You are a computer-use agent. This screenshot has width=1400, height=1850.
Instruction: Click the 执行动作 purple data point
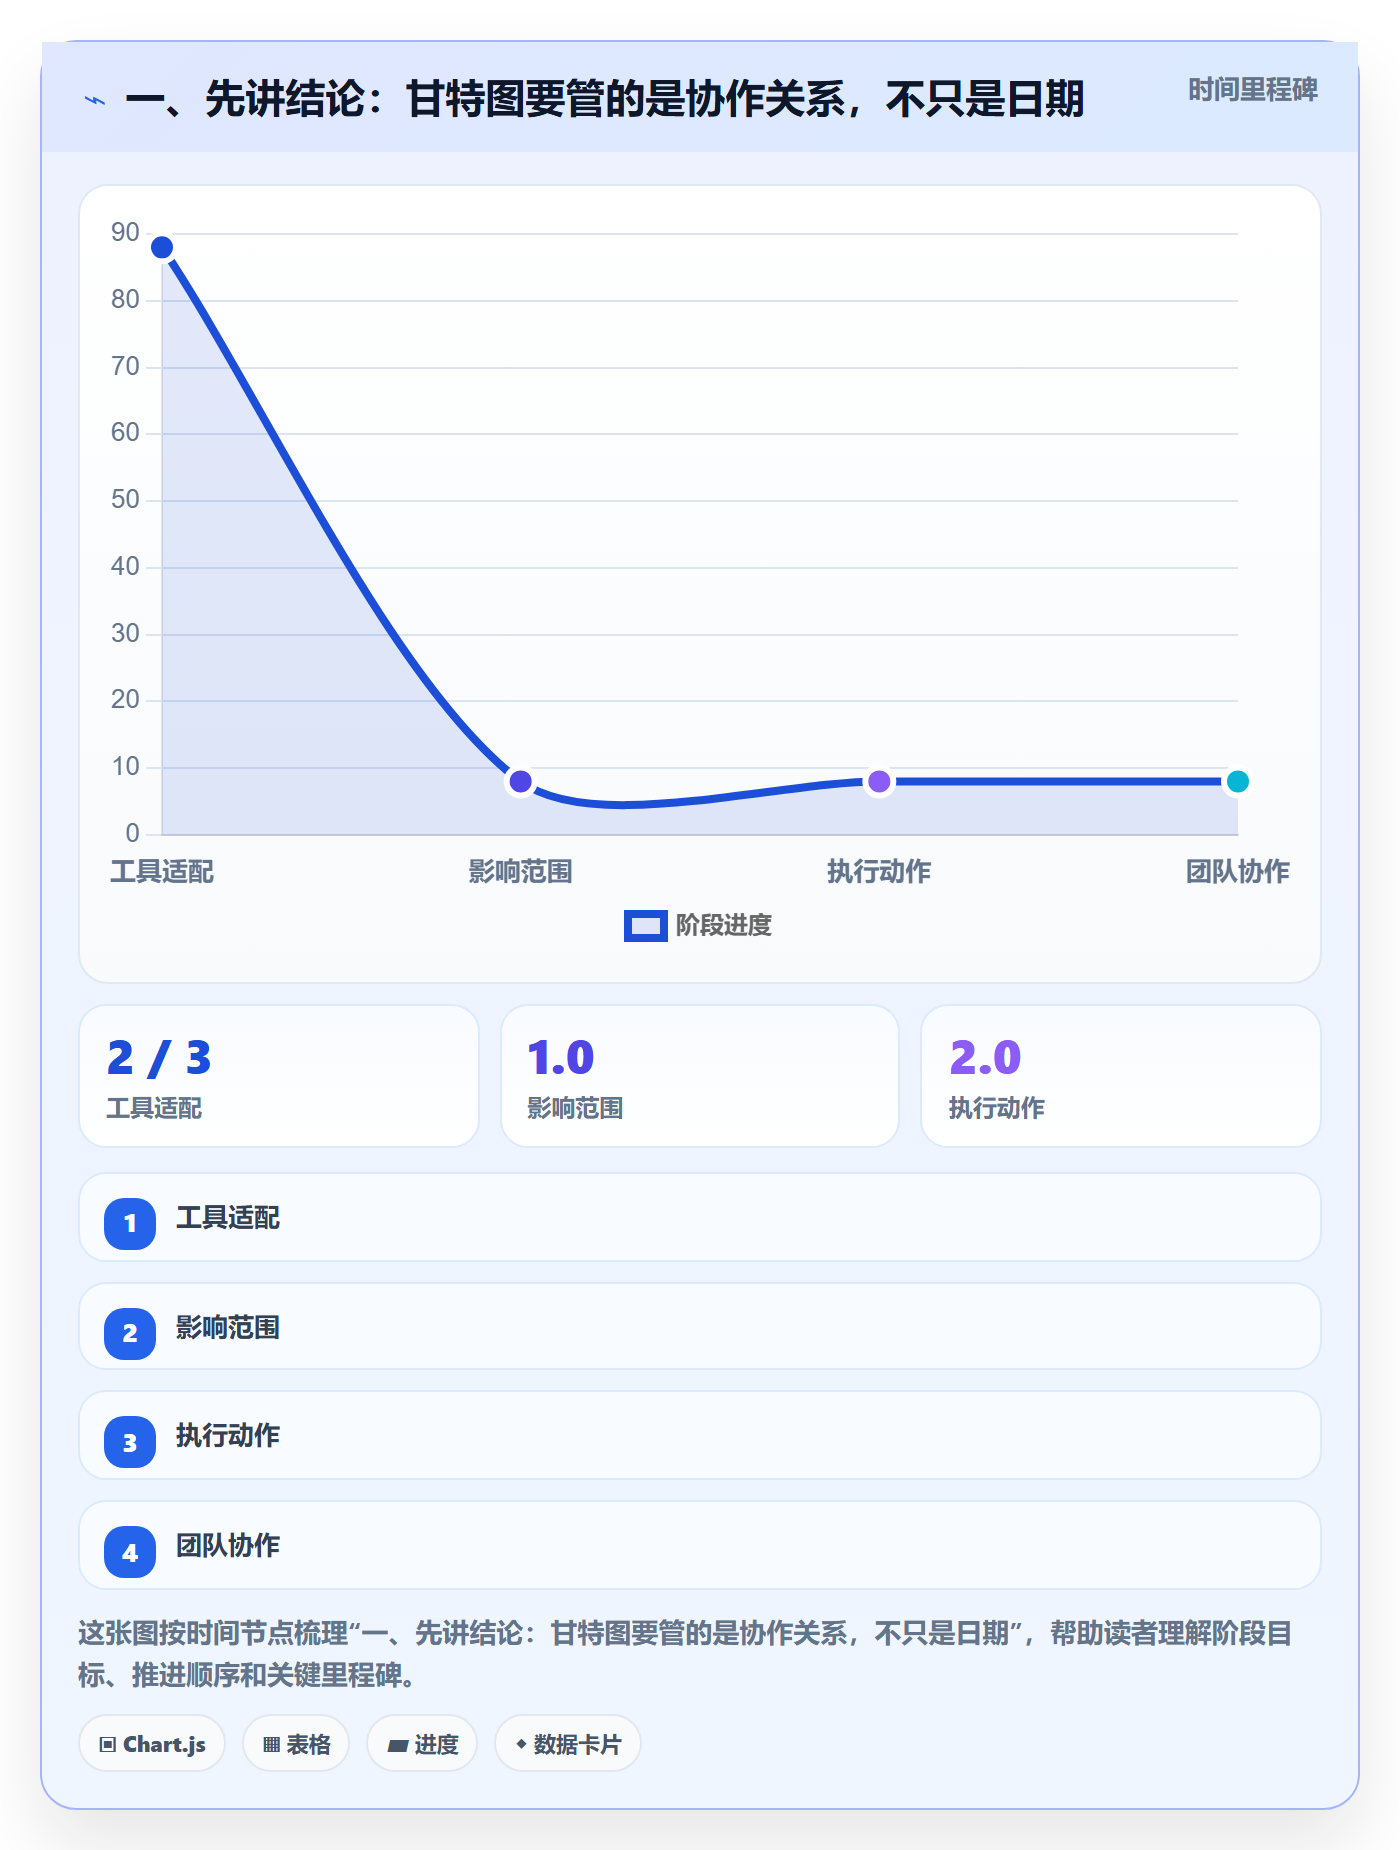point(879,781)
